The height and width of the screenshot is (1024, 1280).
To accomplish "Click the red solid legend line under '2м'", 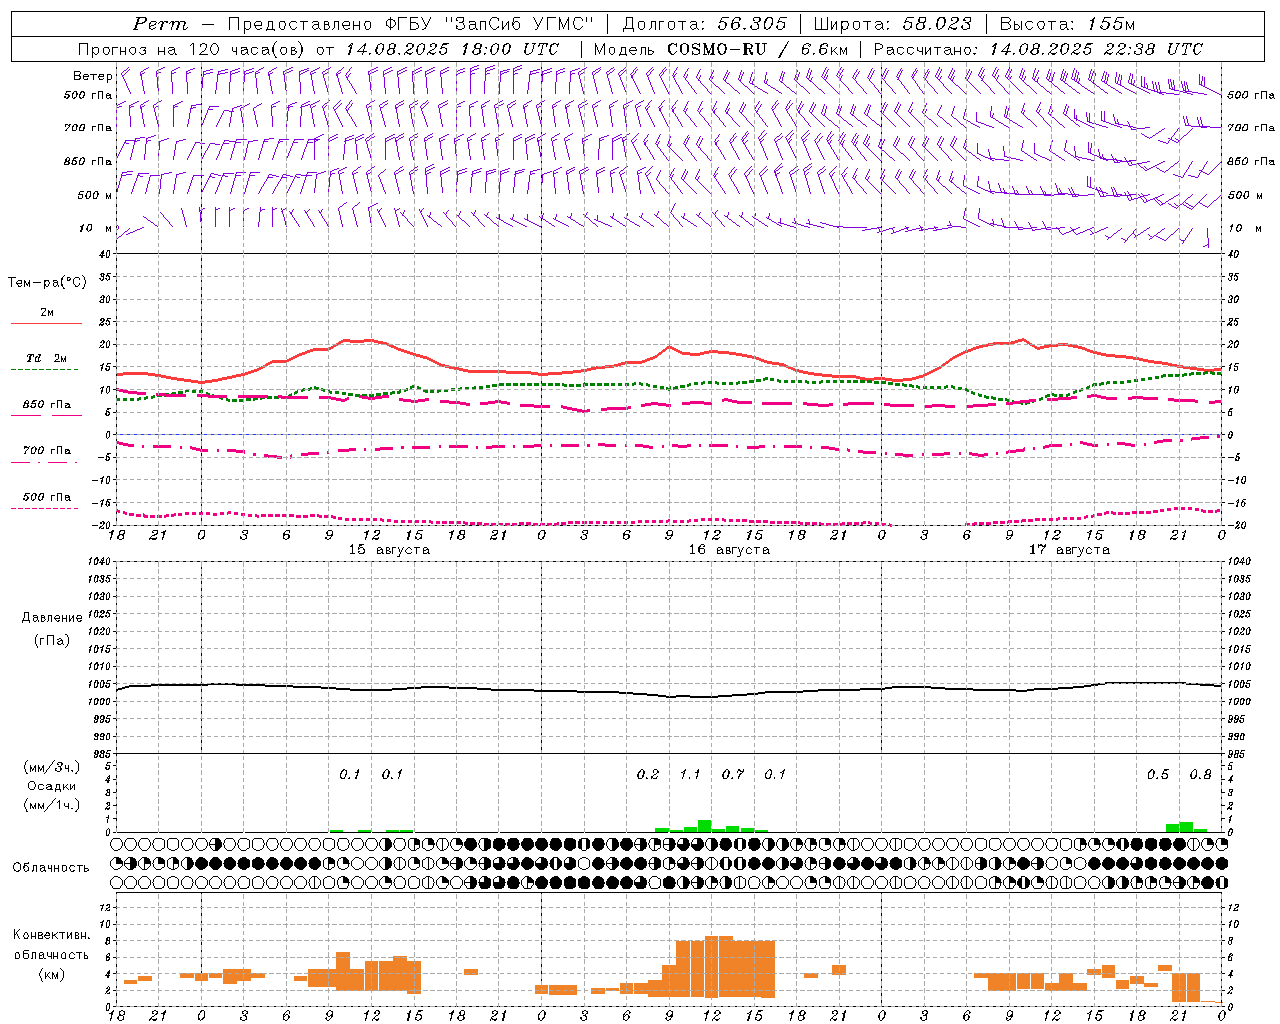I will 46,323.
